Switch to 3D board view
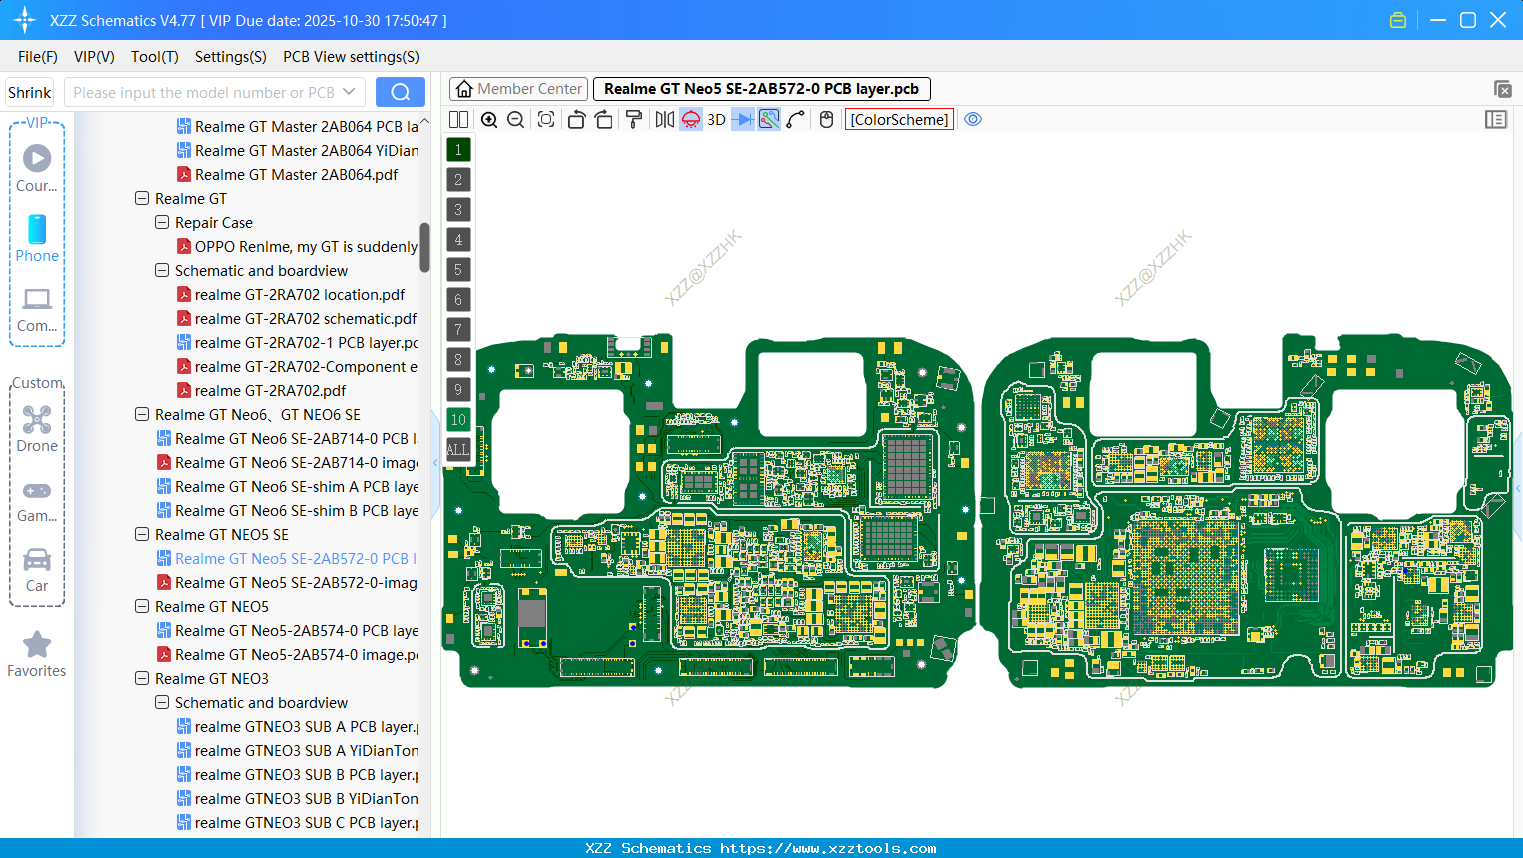 coord(716,119)
